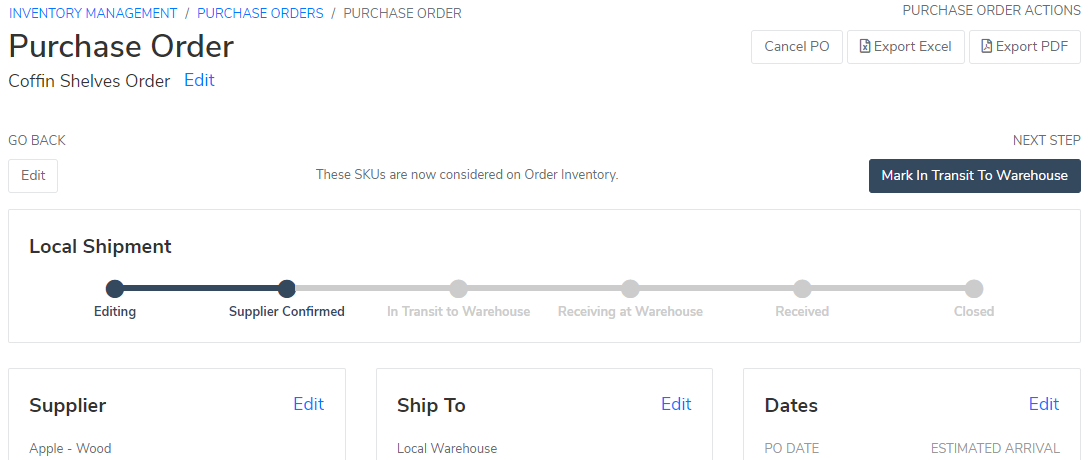Cancel the purchase order
This screenshot has width=1088, height=460.
(797, 47)
